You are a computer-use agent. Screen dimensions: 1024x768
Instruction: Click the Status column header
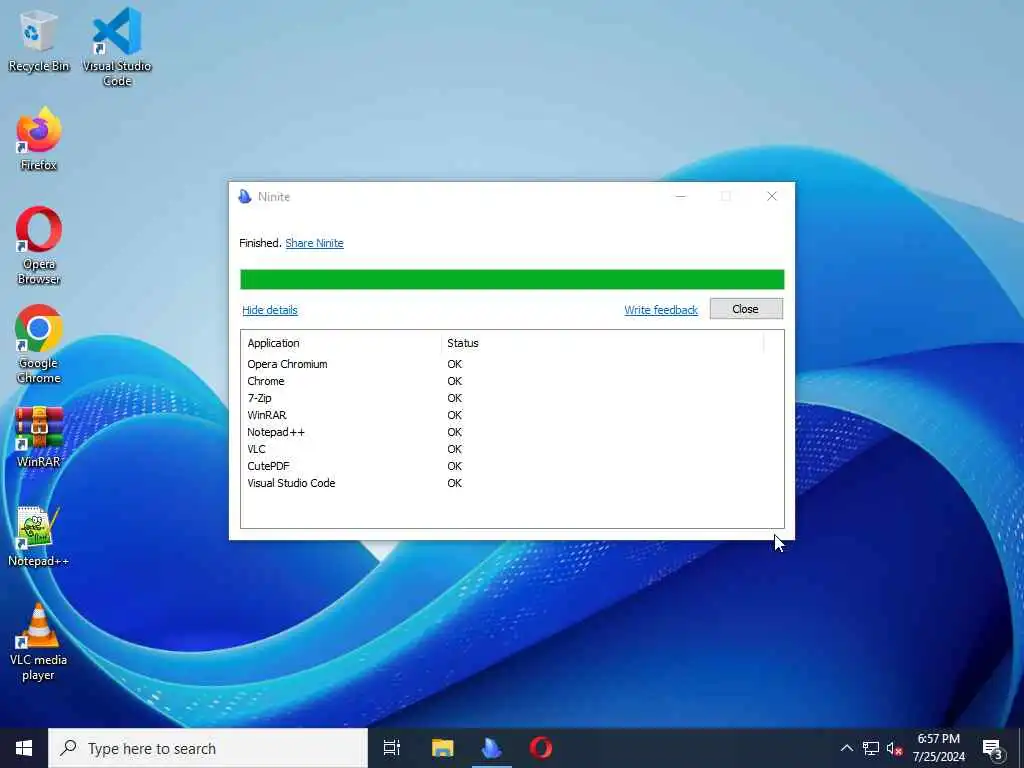pos(602,343)
